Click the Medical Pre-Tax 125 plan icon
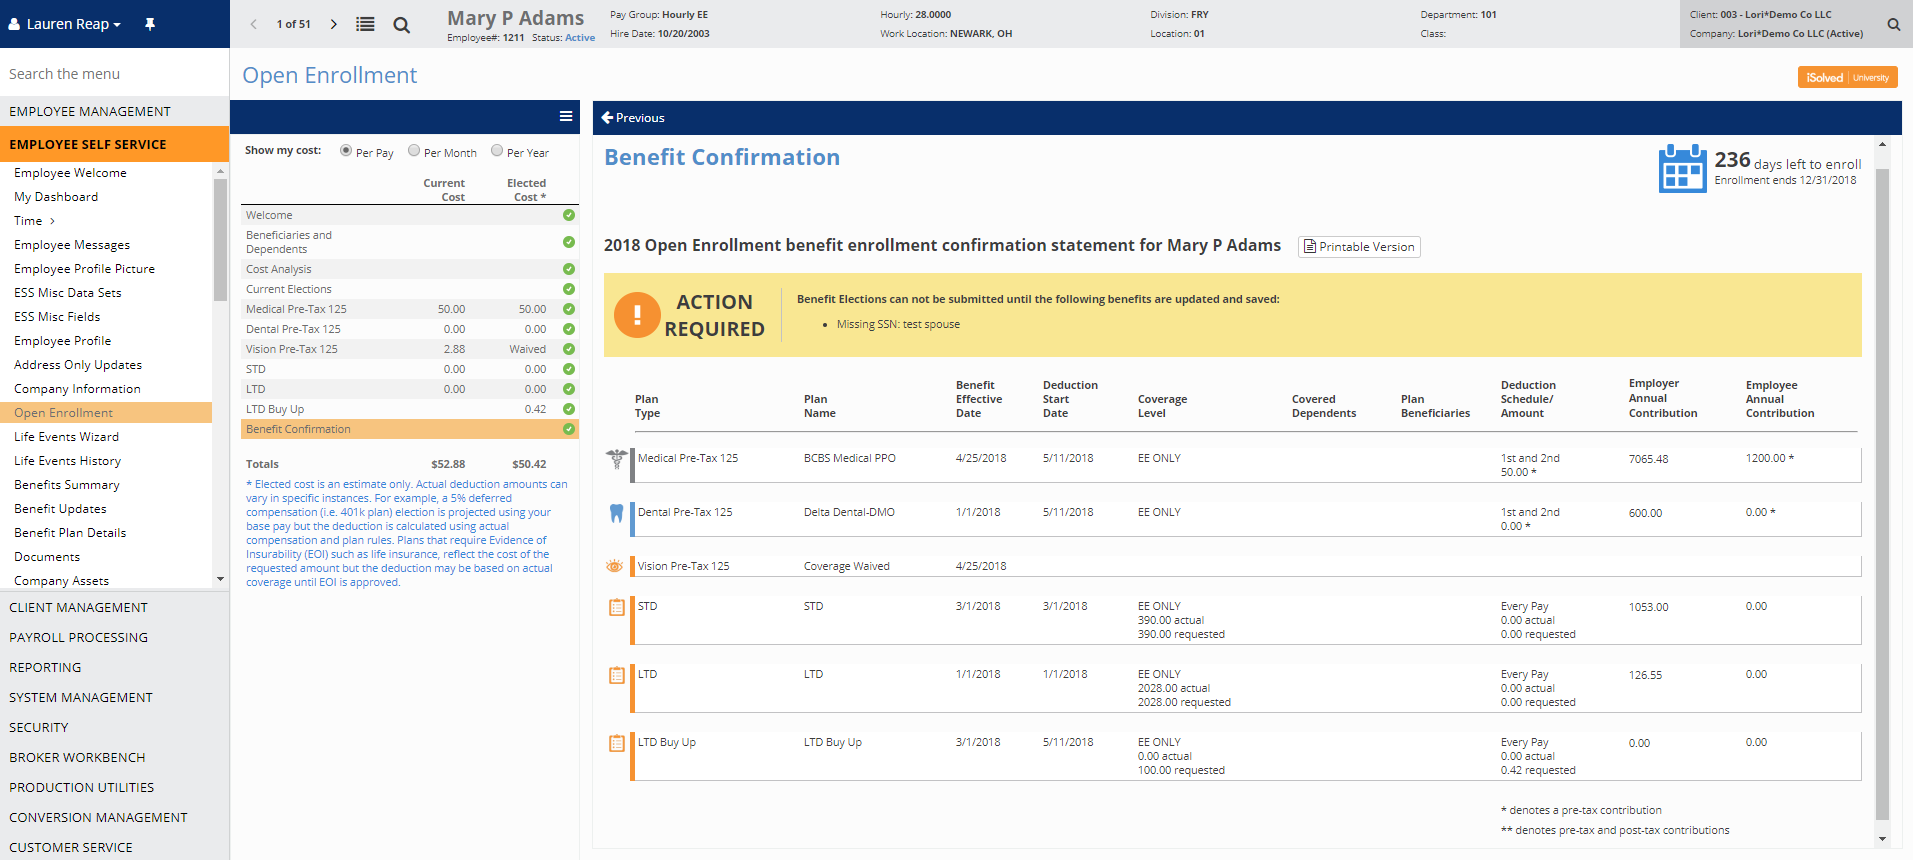 pos(616,459)
